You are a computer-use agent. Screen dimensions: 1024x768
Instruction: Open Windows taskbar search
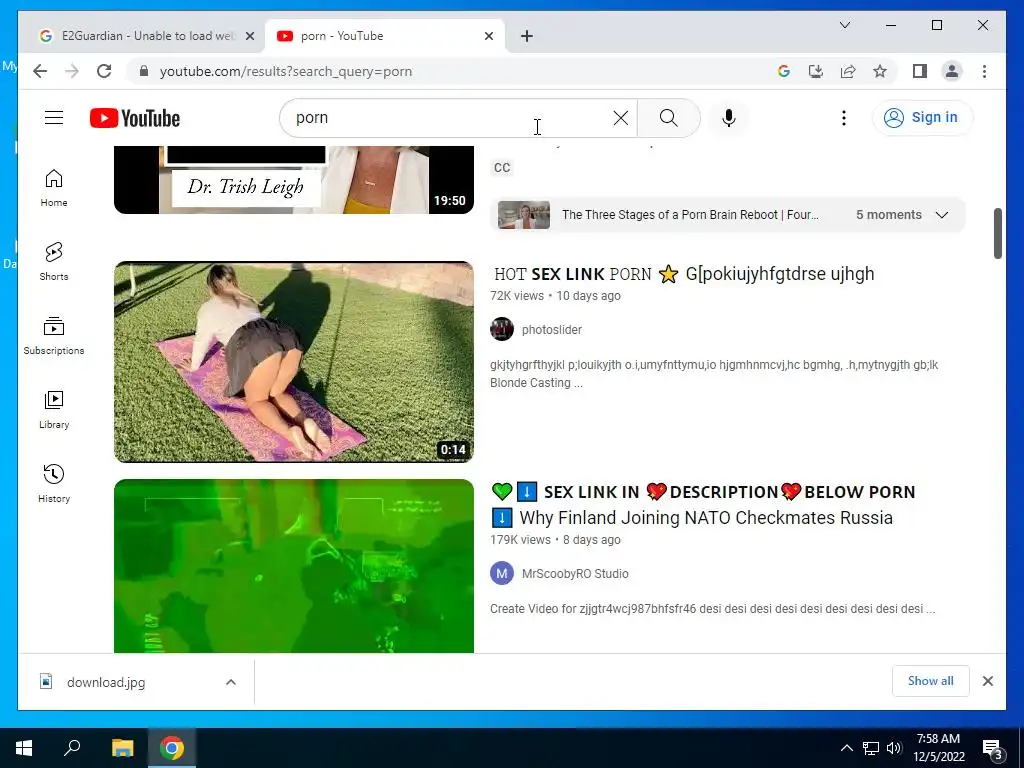point(72,748)
